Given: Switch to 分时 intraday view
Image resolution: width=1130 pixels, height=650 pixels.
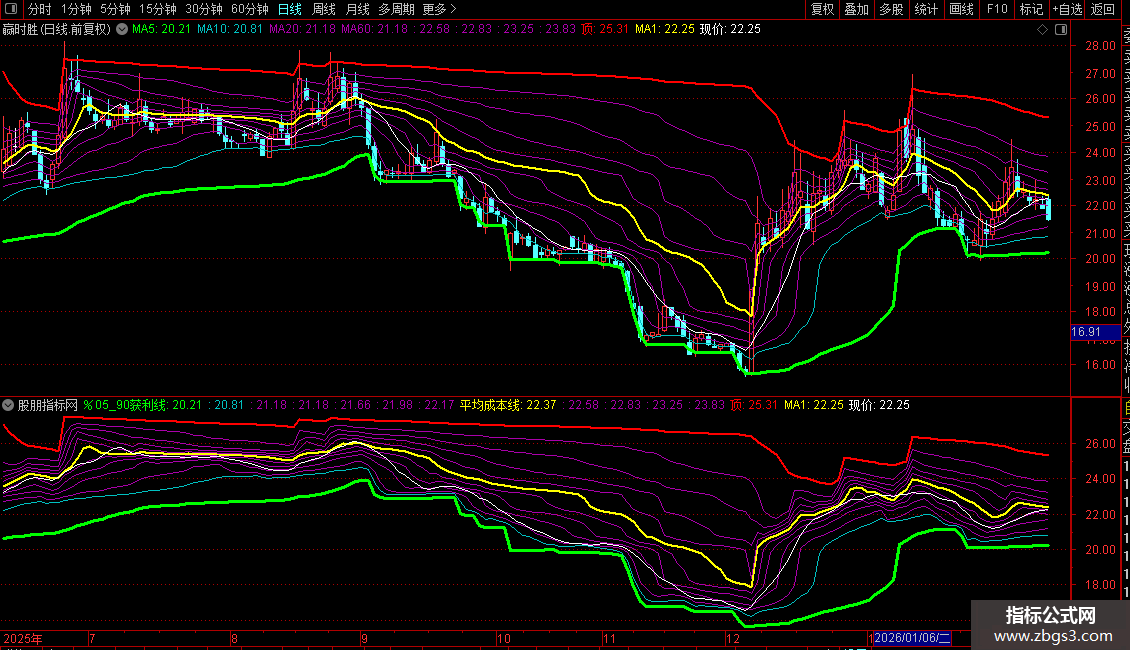Looking at the screenshot, I should 40,9.
